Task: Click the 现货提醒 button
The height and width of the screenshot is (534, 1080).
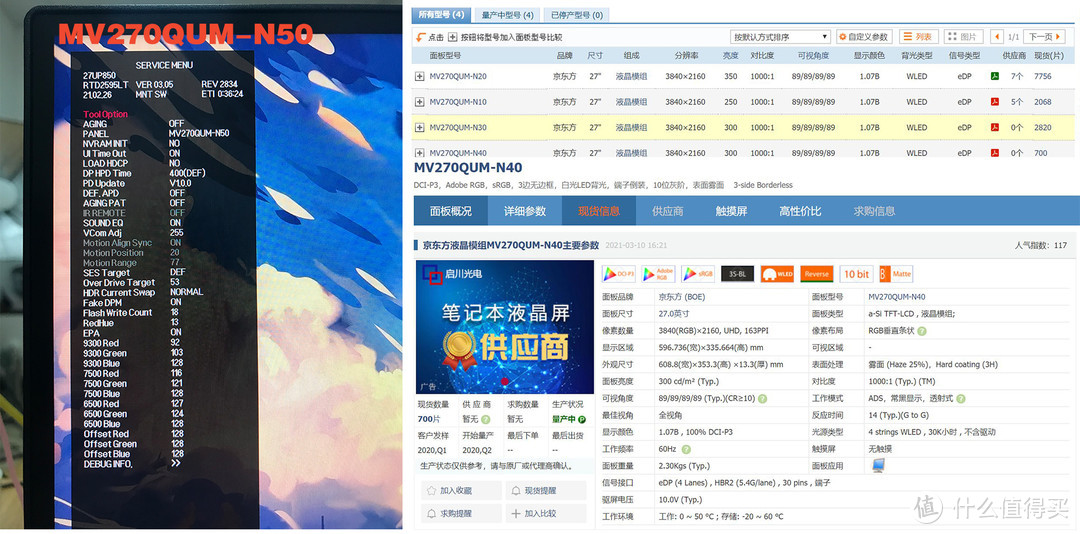Action: [546, 491]
